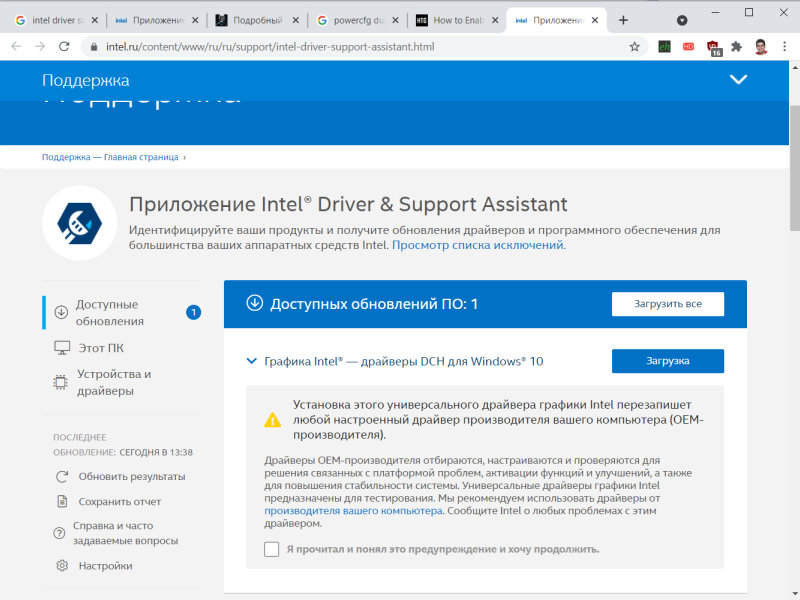Click the monitor icon beside Этот ПК
800x600 pixels.
click(x=62, y=348)
